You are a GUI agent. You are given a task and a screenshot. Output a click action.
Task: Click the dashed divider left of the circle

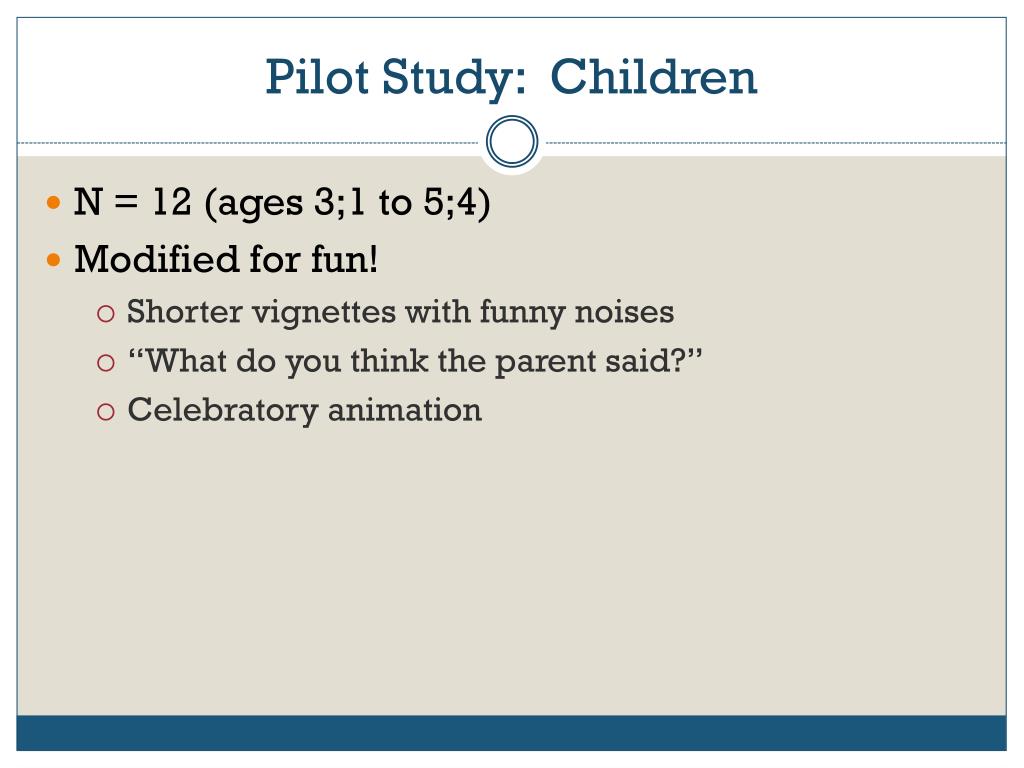click(250, 143)
